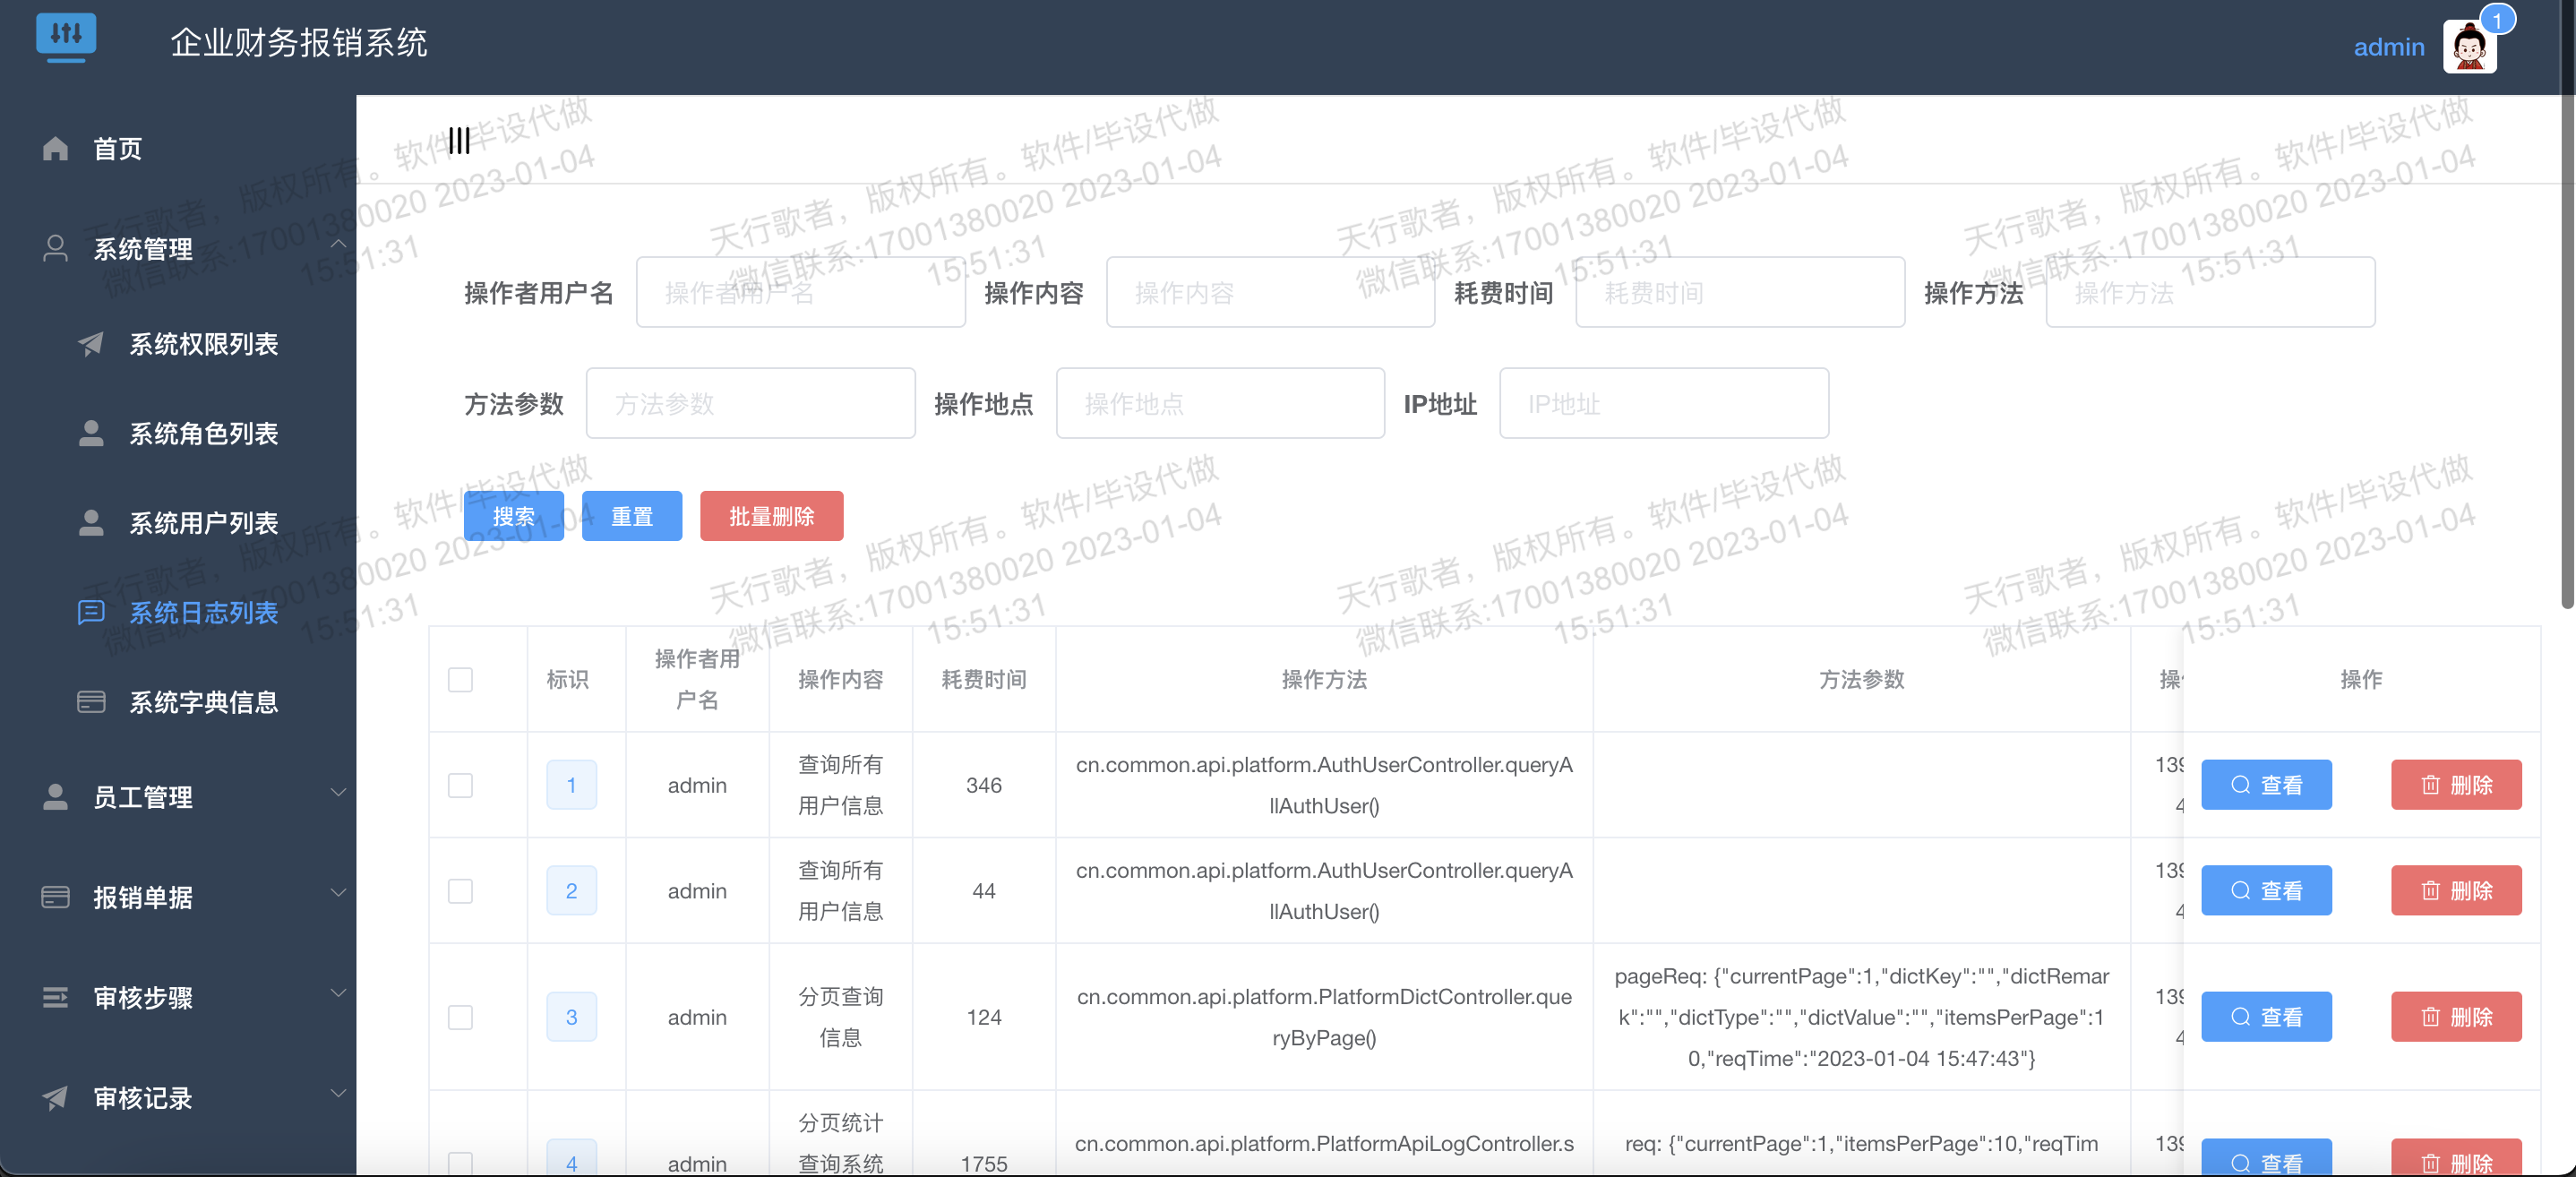
Task: Click the 审核步骤 list icon
Action: click(55, 997)
